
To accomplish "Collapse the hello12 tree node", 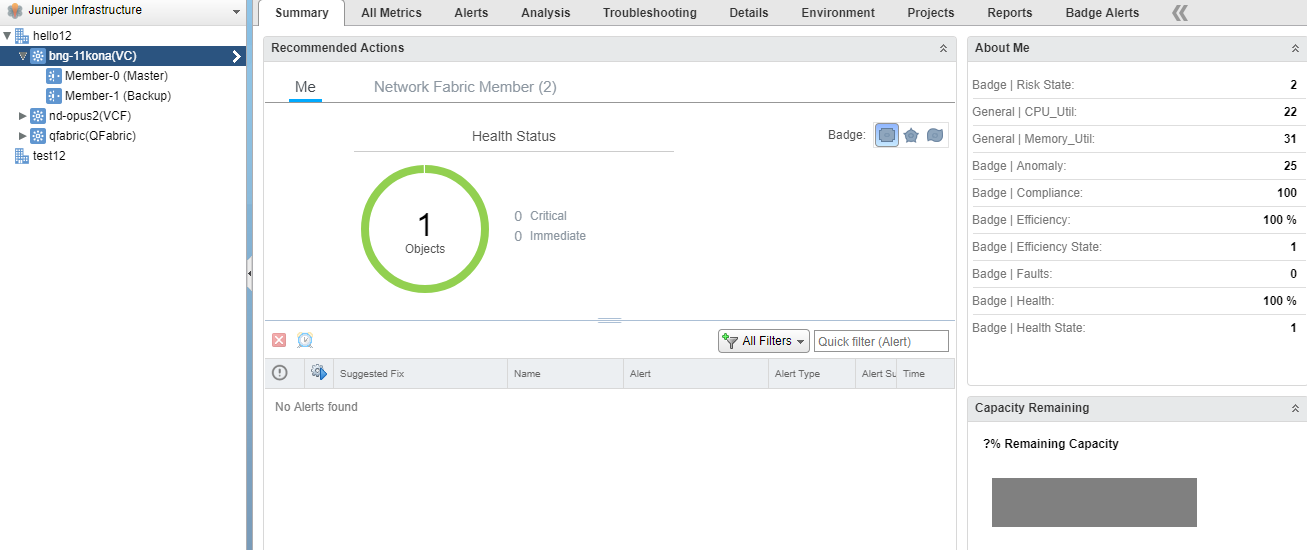I will [x=7, y=36].
